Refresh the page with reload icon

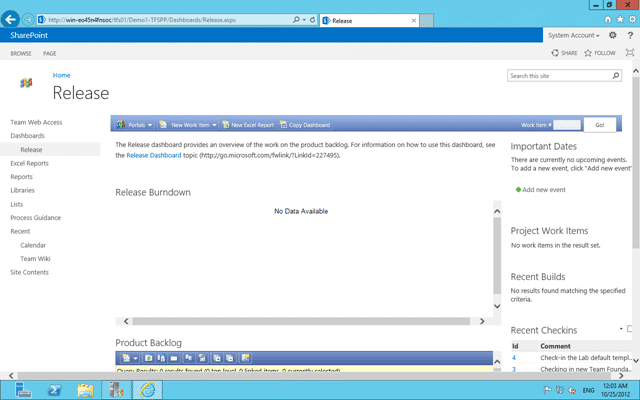click(x=313, y=20)
